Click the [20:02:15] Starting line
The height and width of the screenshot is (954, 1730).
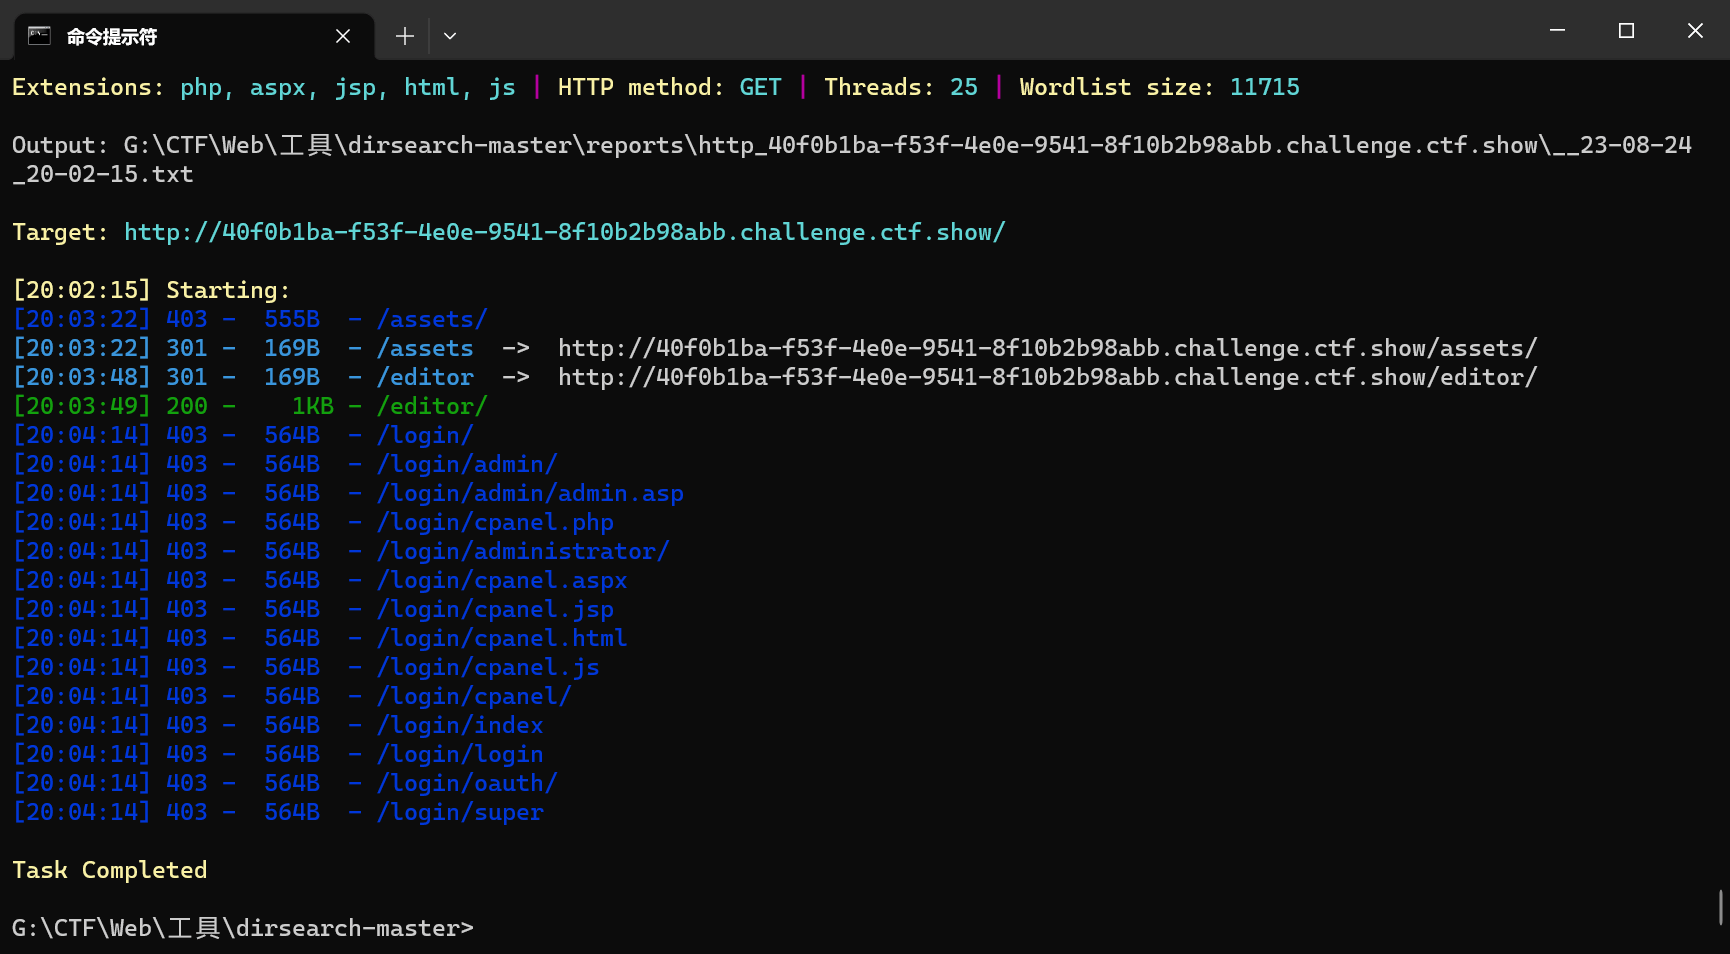pos(151,290)
